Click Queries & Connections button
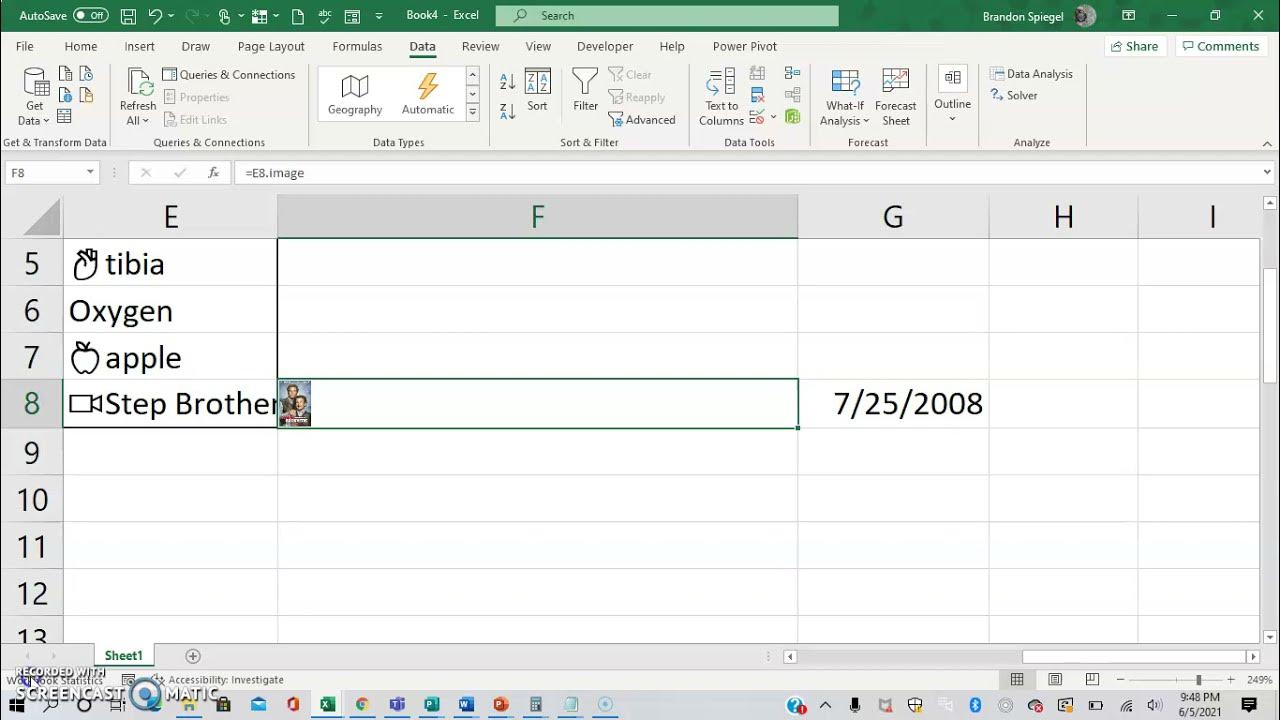Screen dimensions: 1280x720 229,75
